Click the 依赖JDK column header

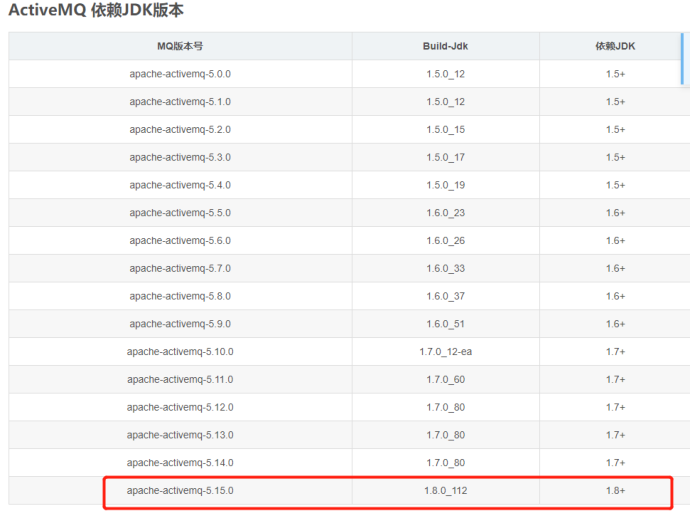tap(615, 46)
